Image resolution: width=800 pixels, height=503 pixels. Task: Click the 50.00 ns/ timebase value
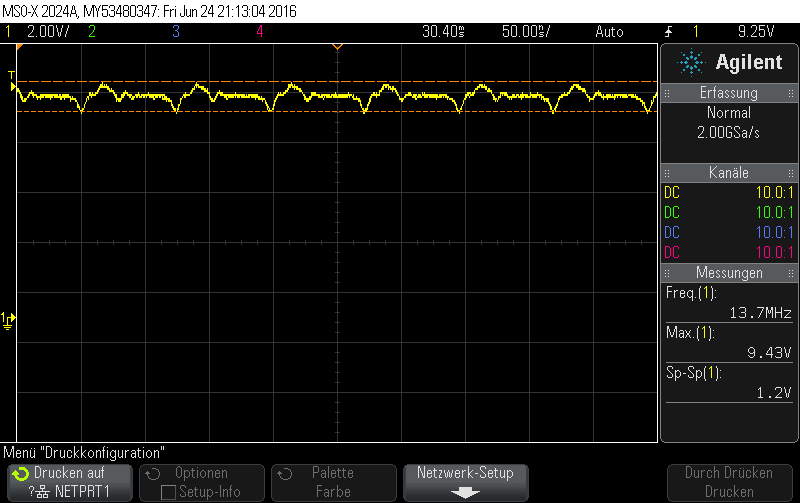click(x=526, y=32)
